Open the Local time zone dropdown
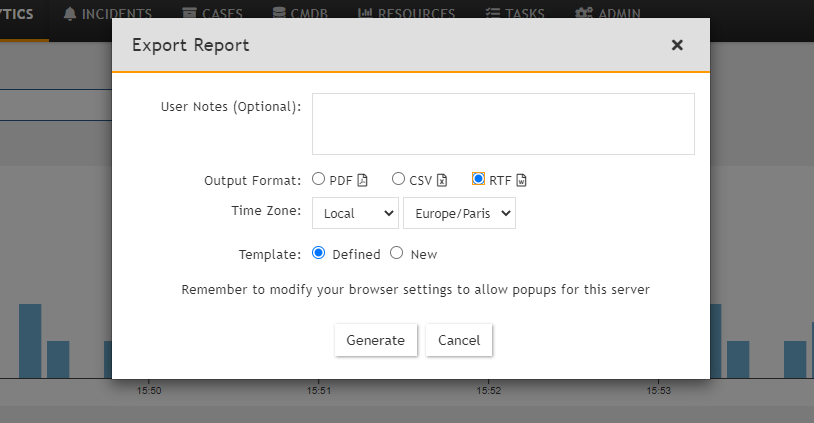Screen dimensions: 814x423 click(x=355, y=213)
